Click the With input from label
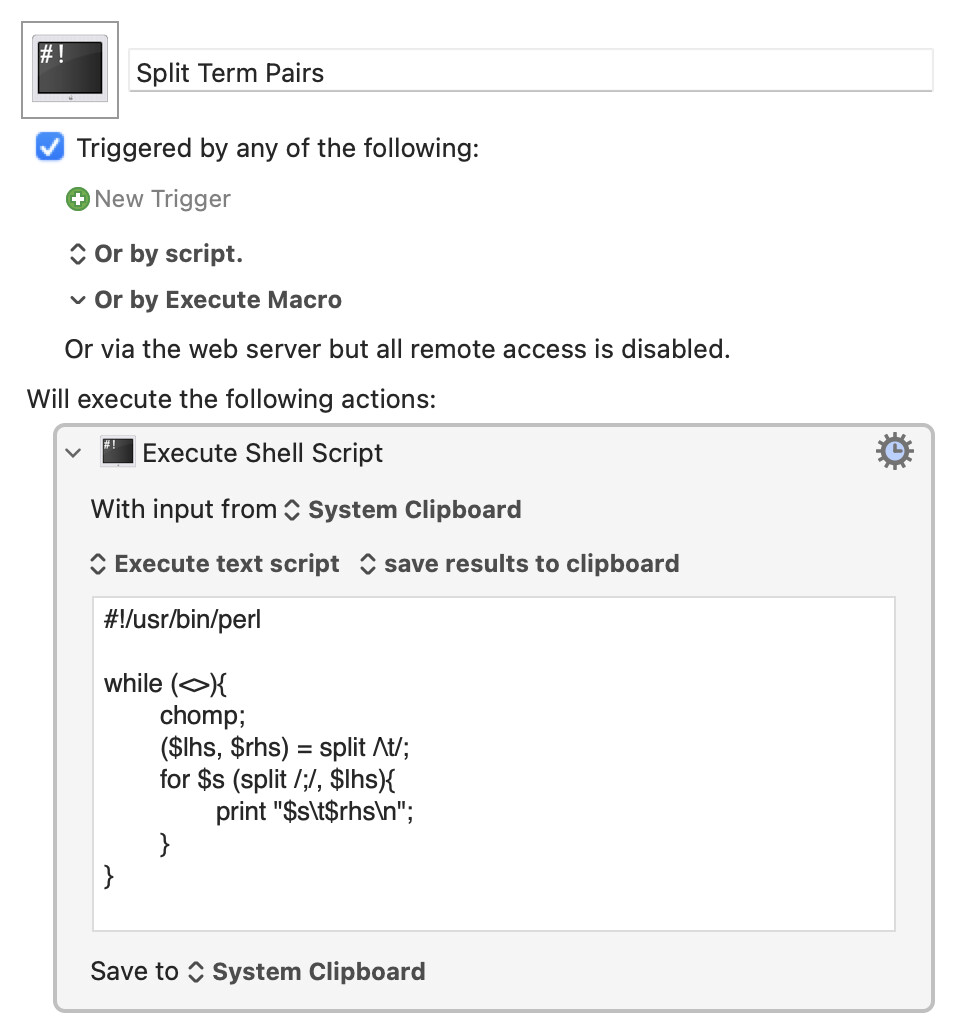Screen dimensions: 956x1034 (184, 510)
